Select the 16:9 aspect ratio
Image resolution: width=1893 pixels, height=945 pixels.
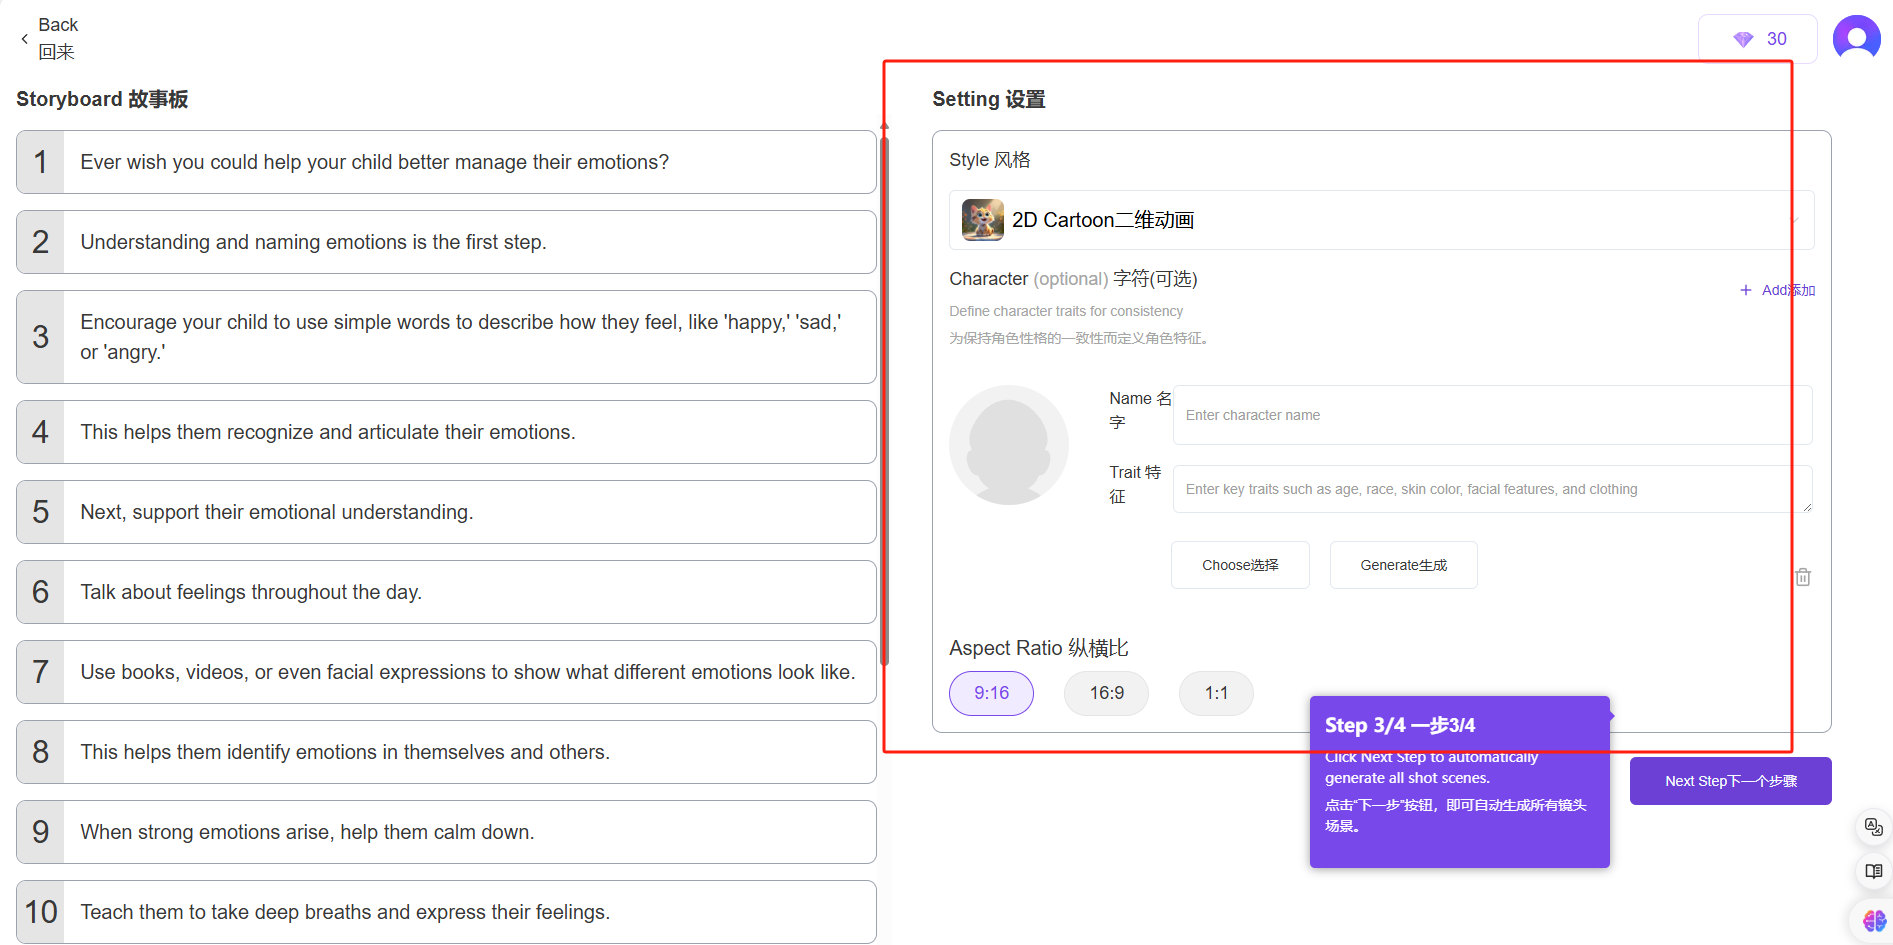click(1106, 693)
